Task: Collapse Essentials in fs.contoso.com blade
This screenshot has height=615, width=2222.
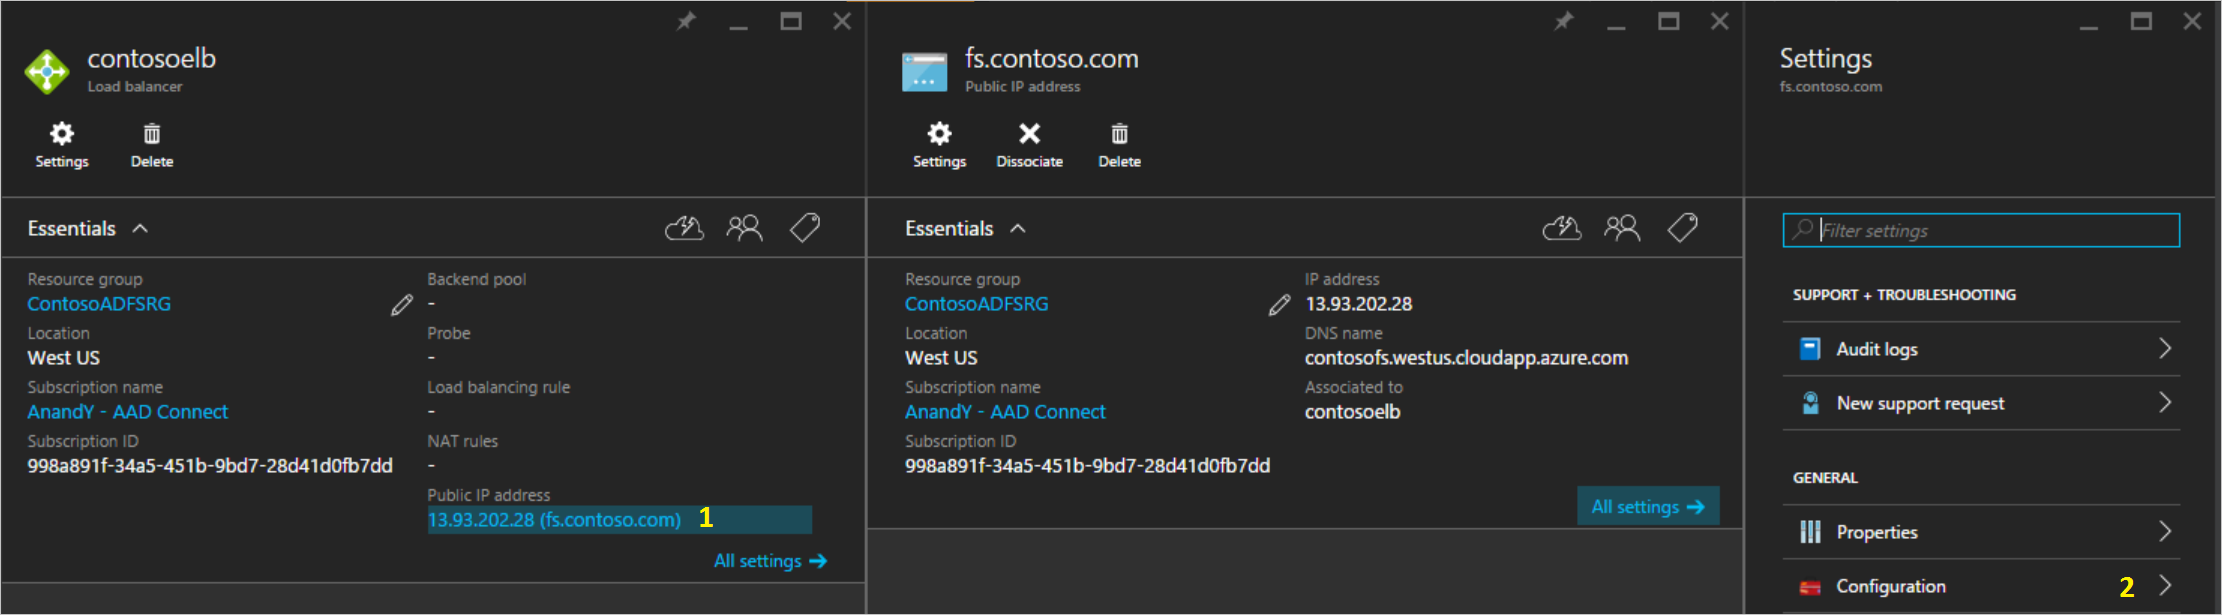Action: 1018,229
